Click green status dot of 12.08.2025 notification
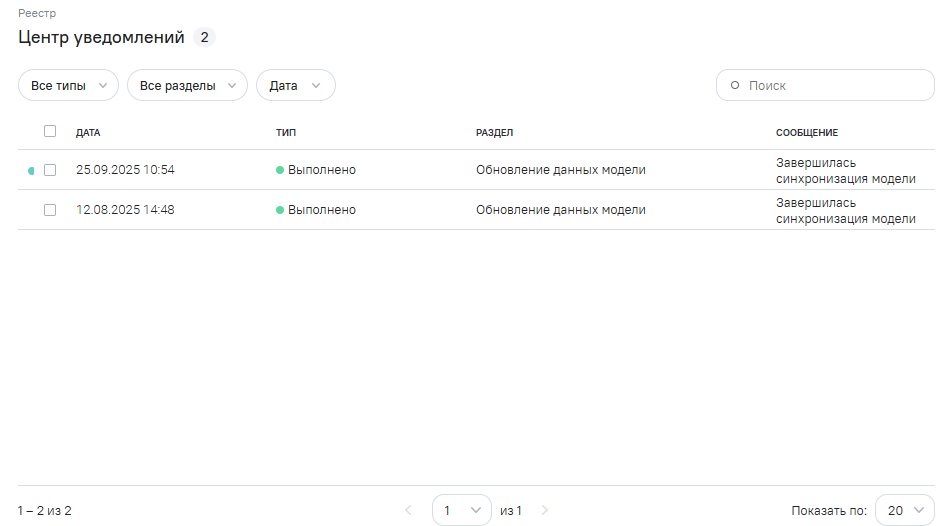This screenshot has height=526, width=948. click(x=280, y=210)
